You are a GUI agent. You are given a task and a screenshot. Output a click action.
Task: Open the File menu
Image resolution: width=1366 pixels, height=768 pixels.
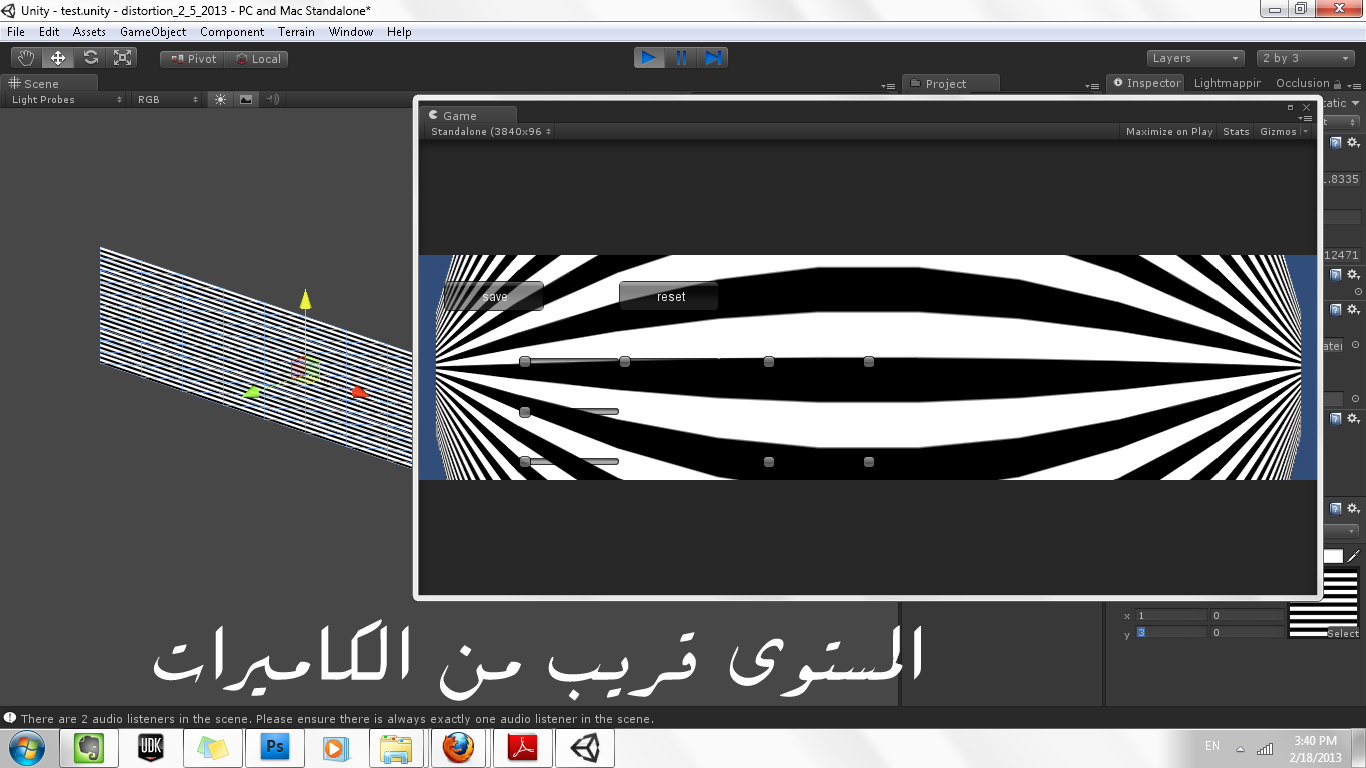click(x=16, y=32)
